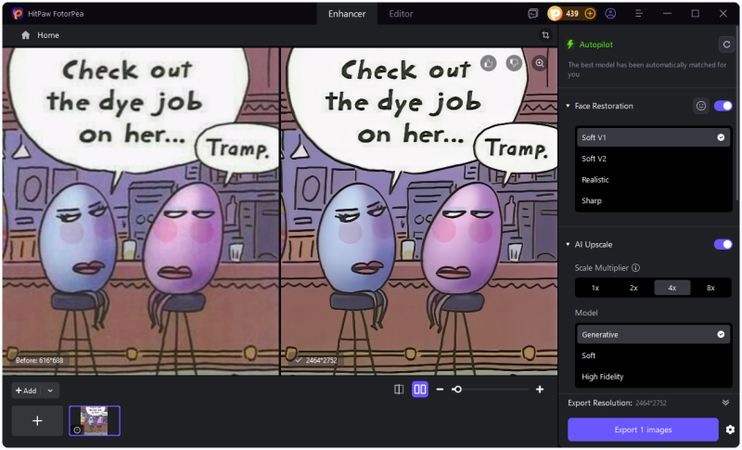
Task: Open export settings gear
Action: click(x=730, y=430)
